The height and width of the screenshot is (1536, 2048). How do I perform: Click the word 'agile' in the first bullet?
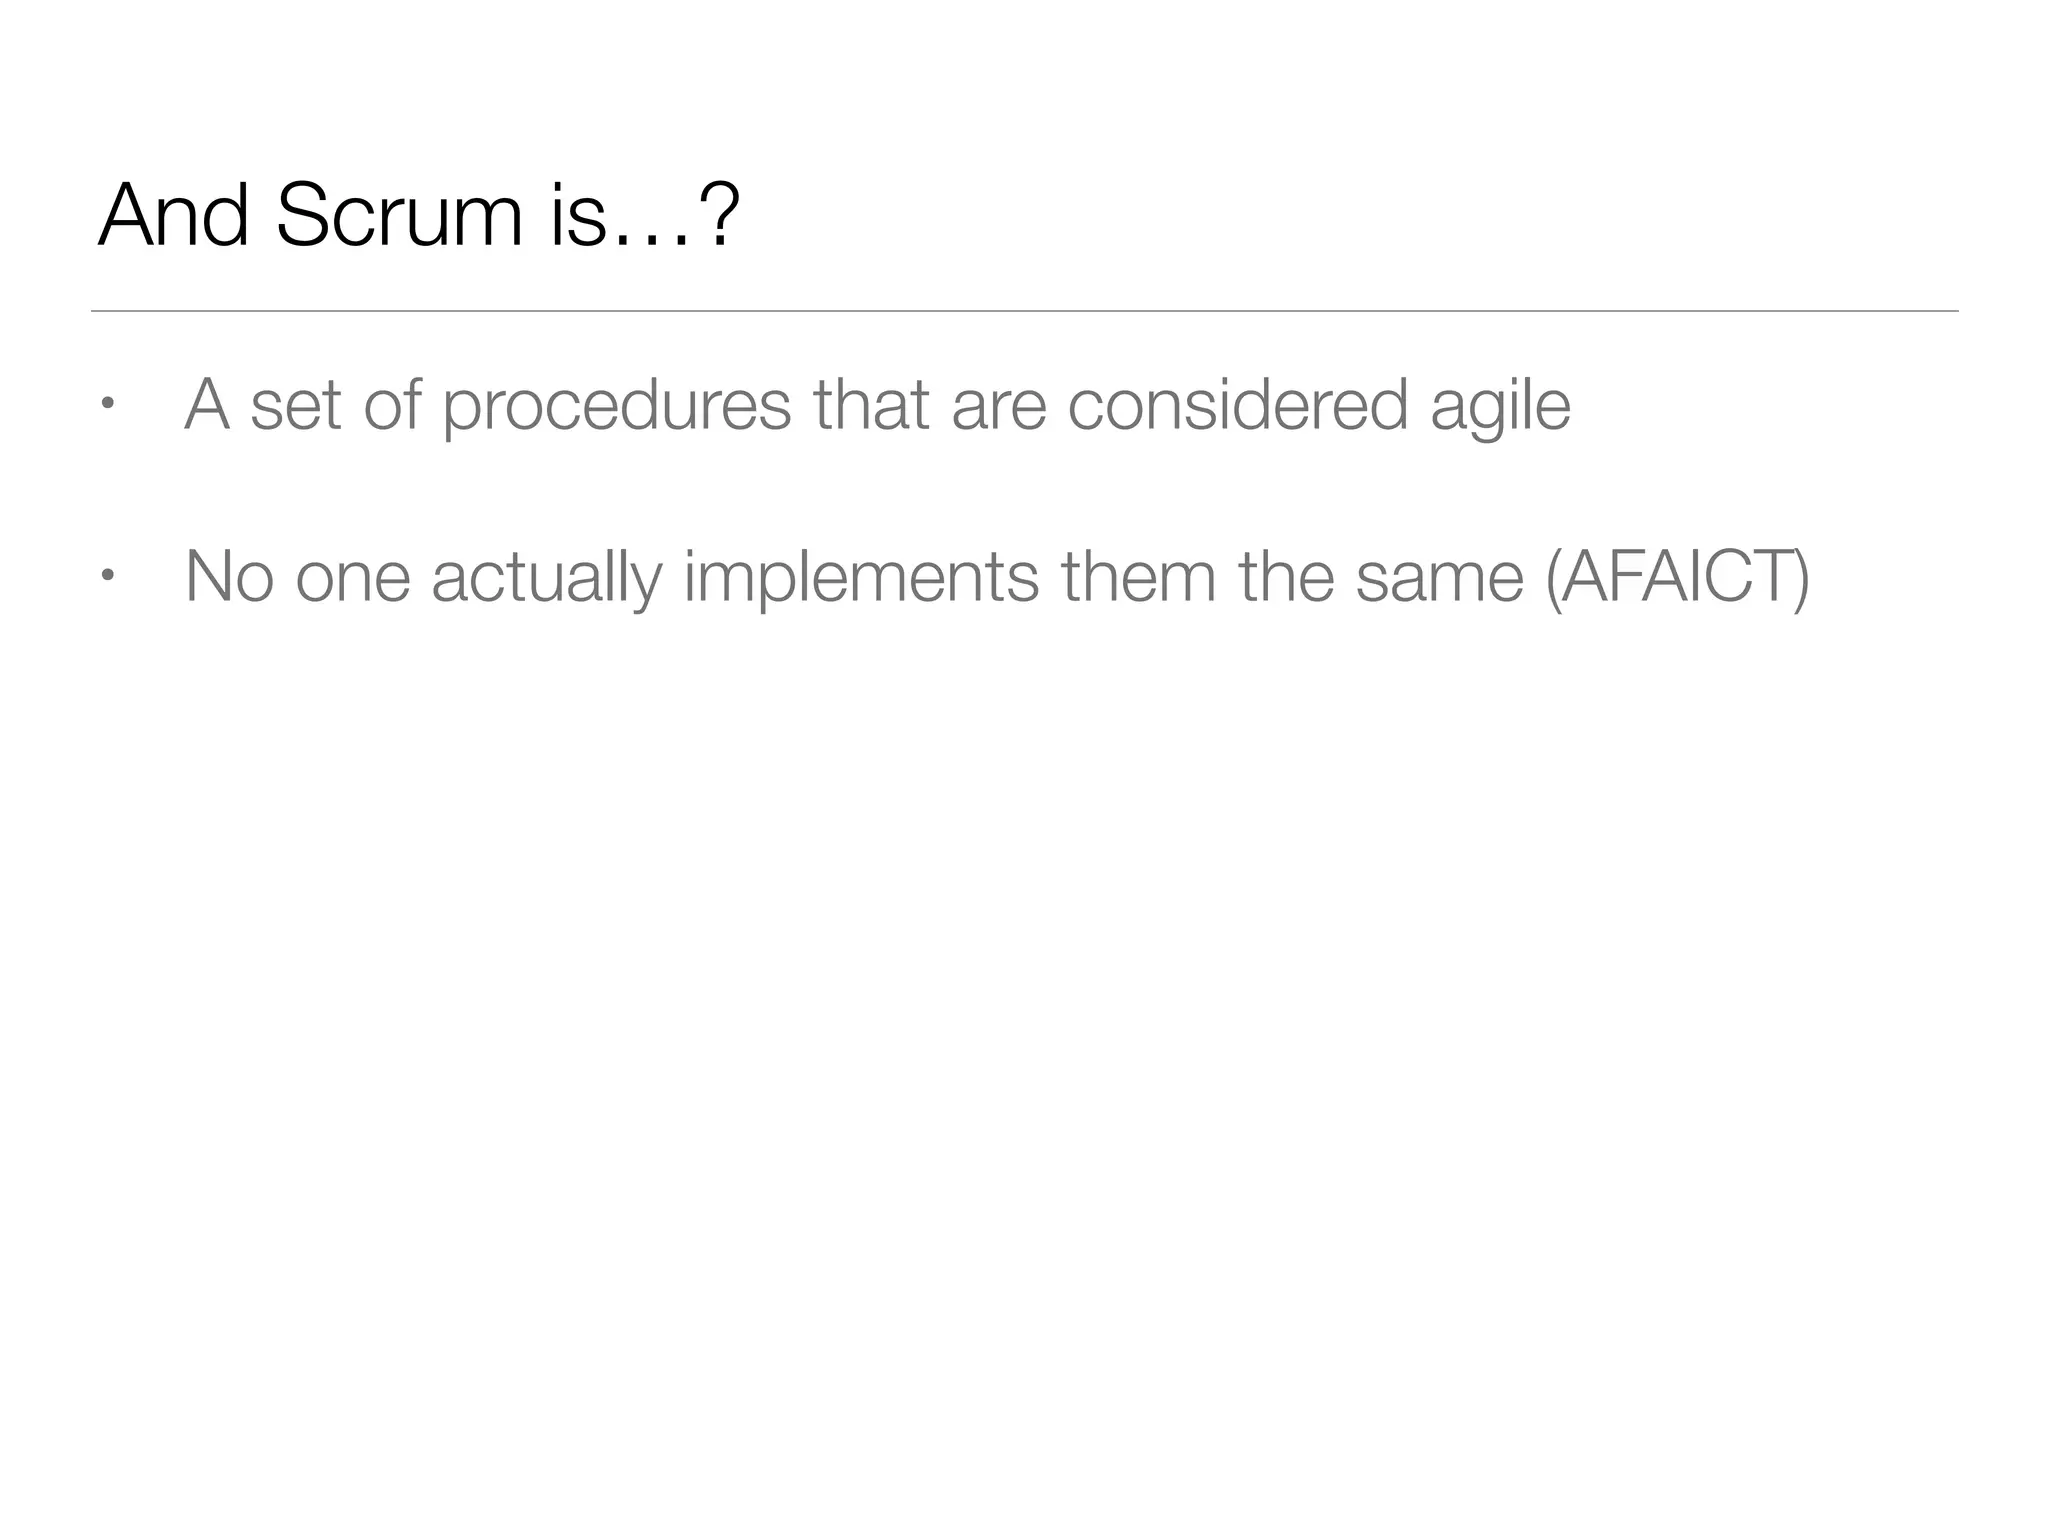click(1500, 407)
